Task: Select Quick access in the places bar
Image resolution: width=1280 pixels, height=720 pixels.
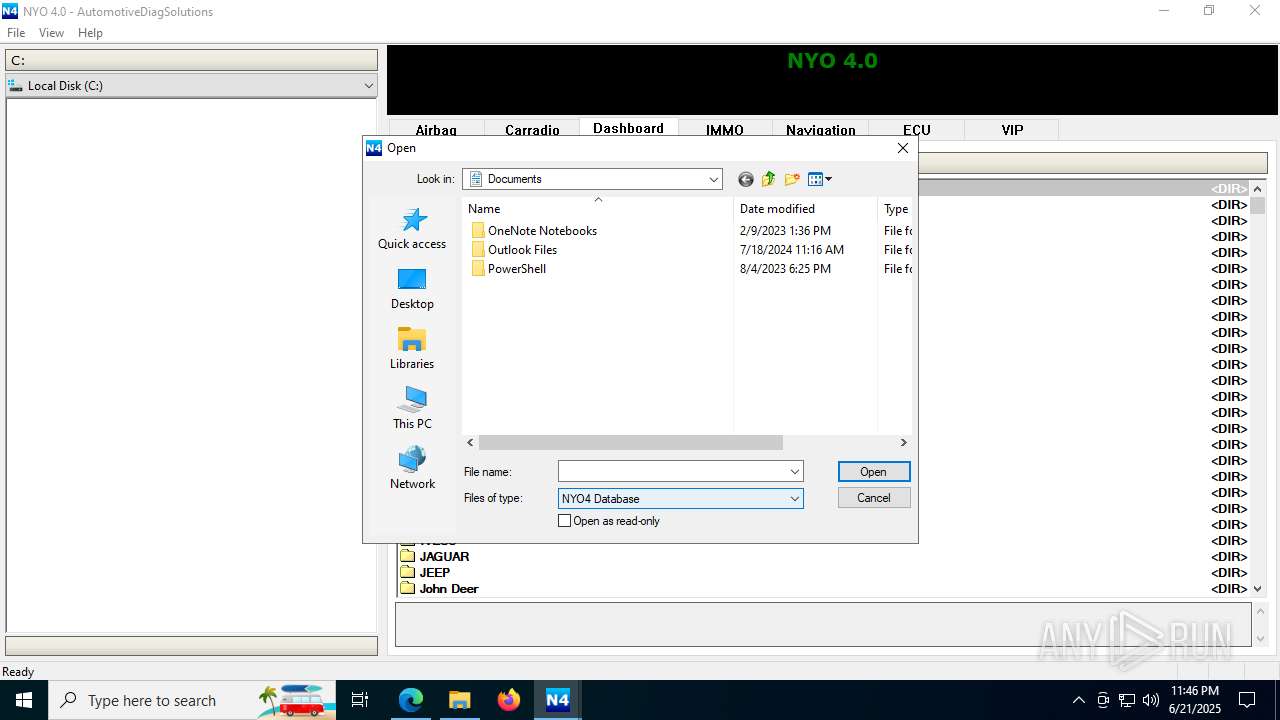Action: (x=412, y=229)
